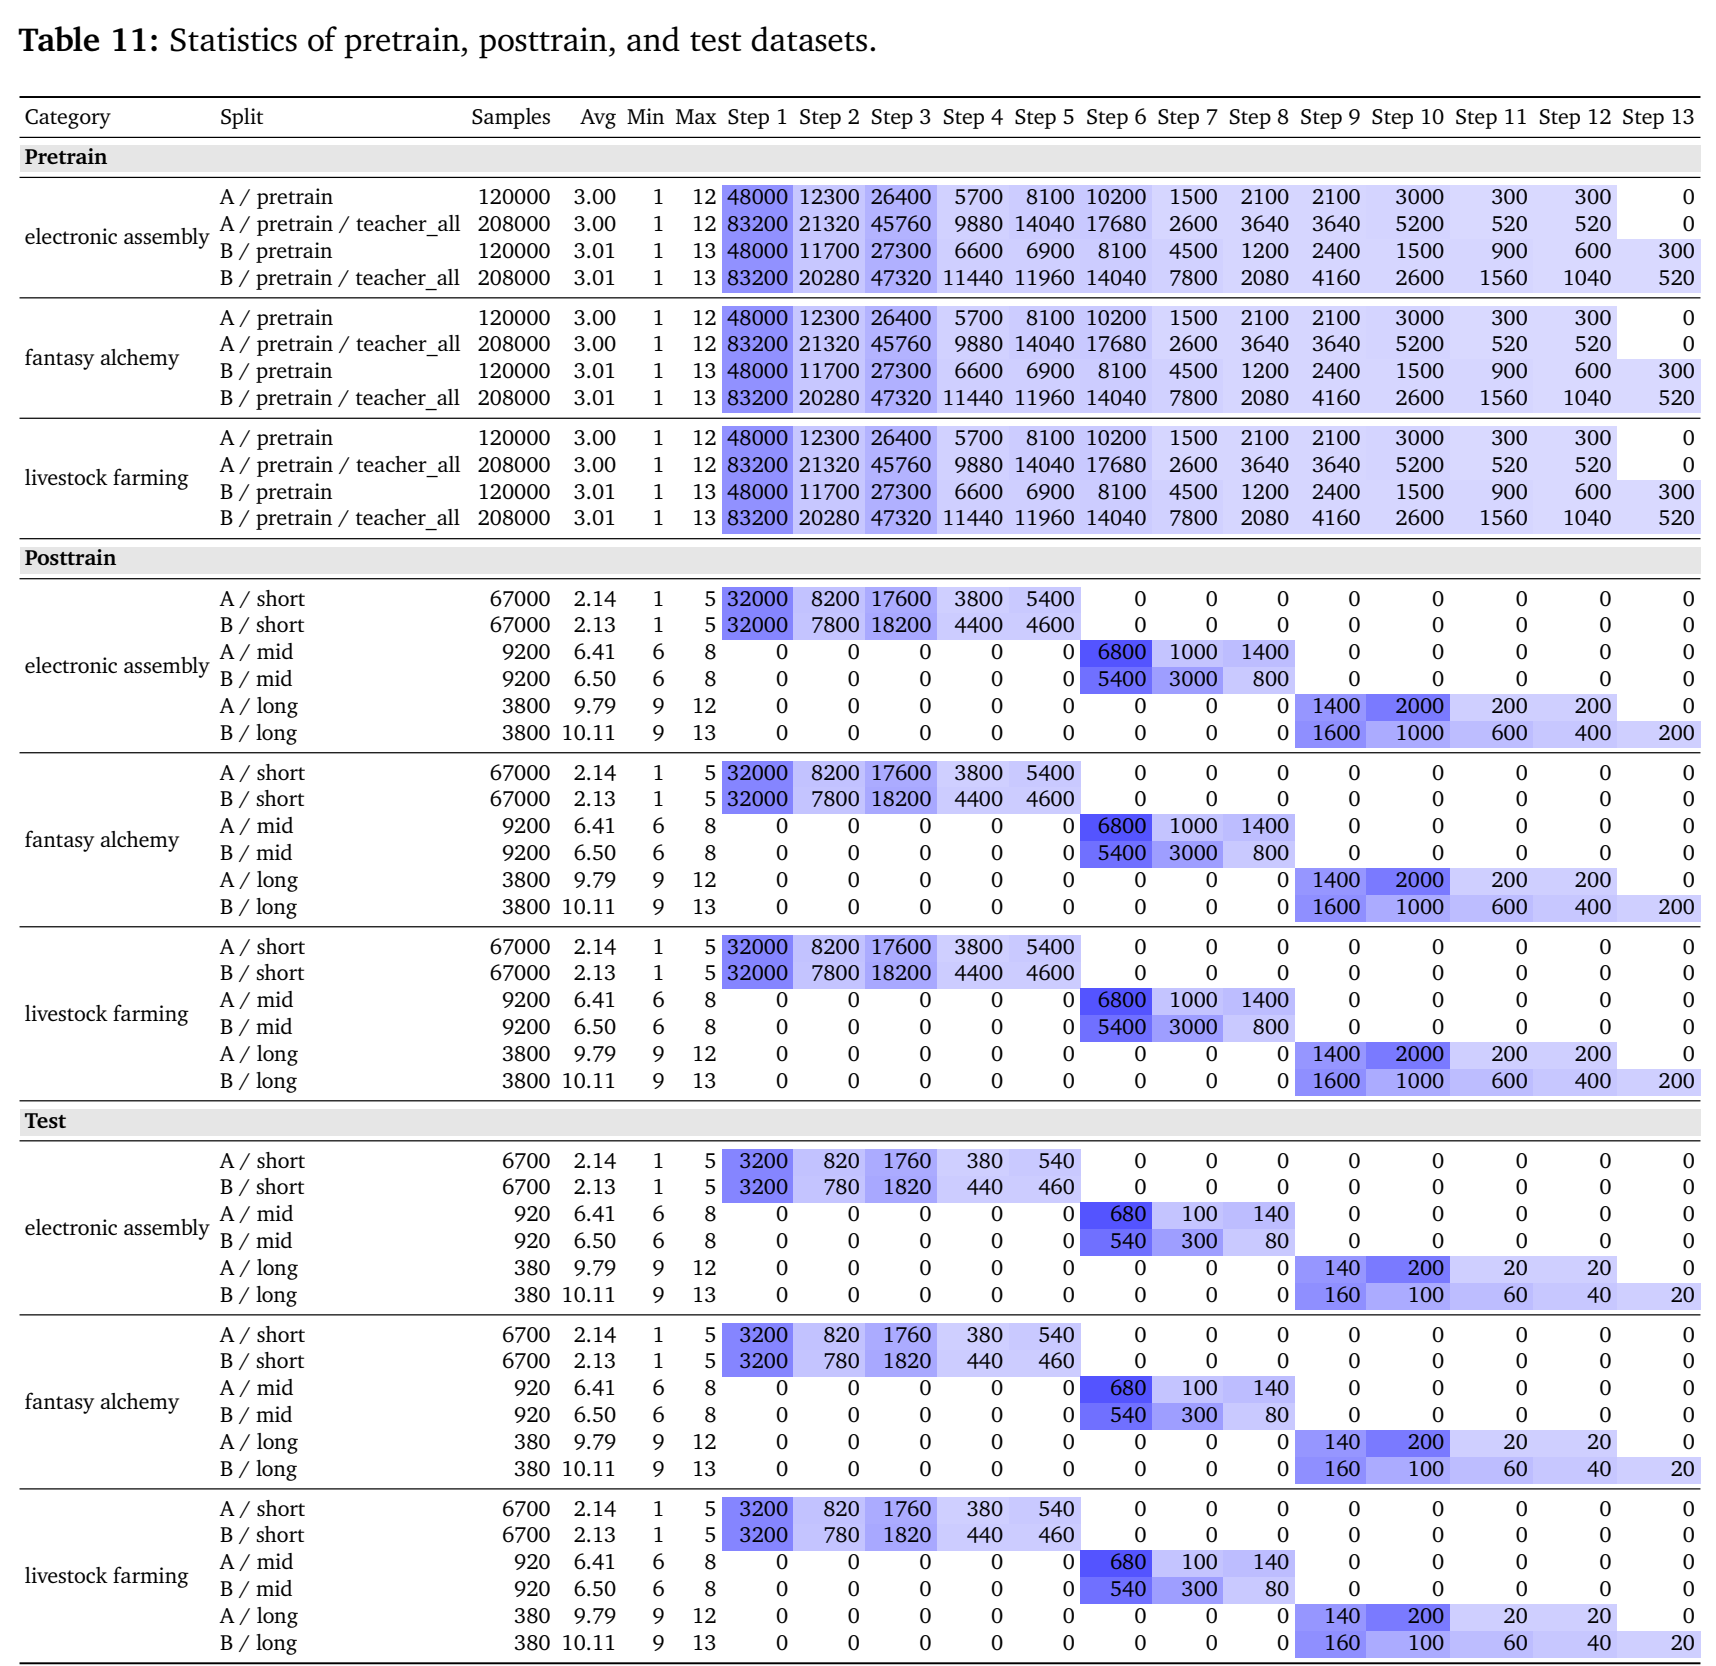
Task: Click 'fantasy alchemy' label under Test section
Action: point(102,1402)
